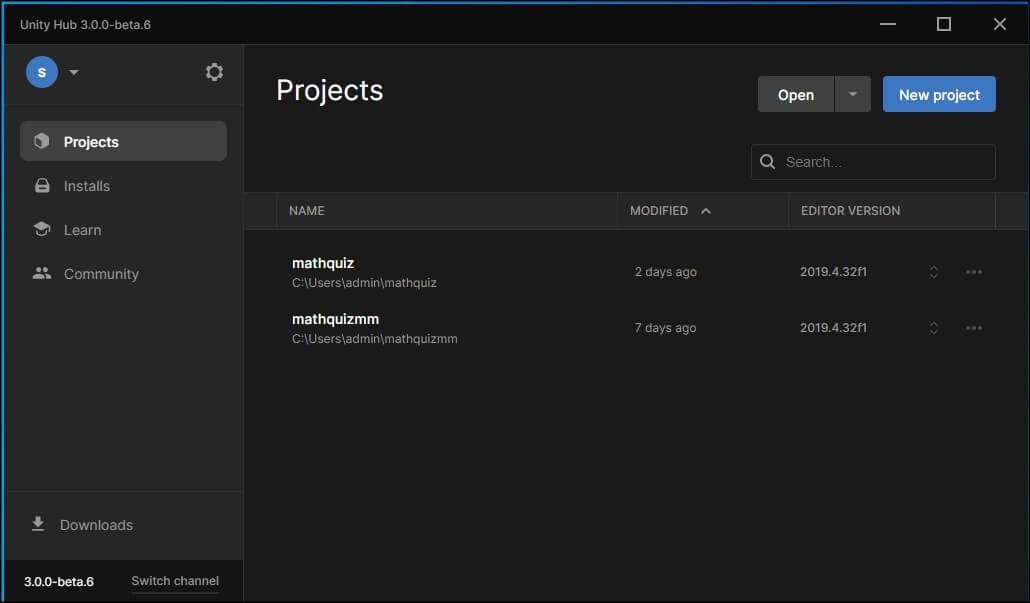This screenshot has width=1030, height=603.
Task: Click the Learn graduation cap icon
Action: coord(42,229)
